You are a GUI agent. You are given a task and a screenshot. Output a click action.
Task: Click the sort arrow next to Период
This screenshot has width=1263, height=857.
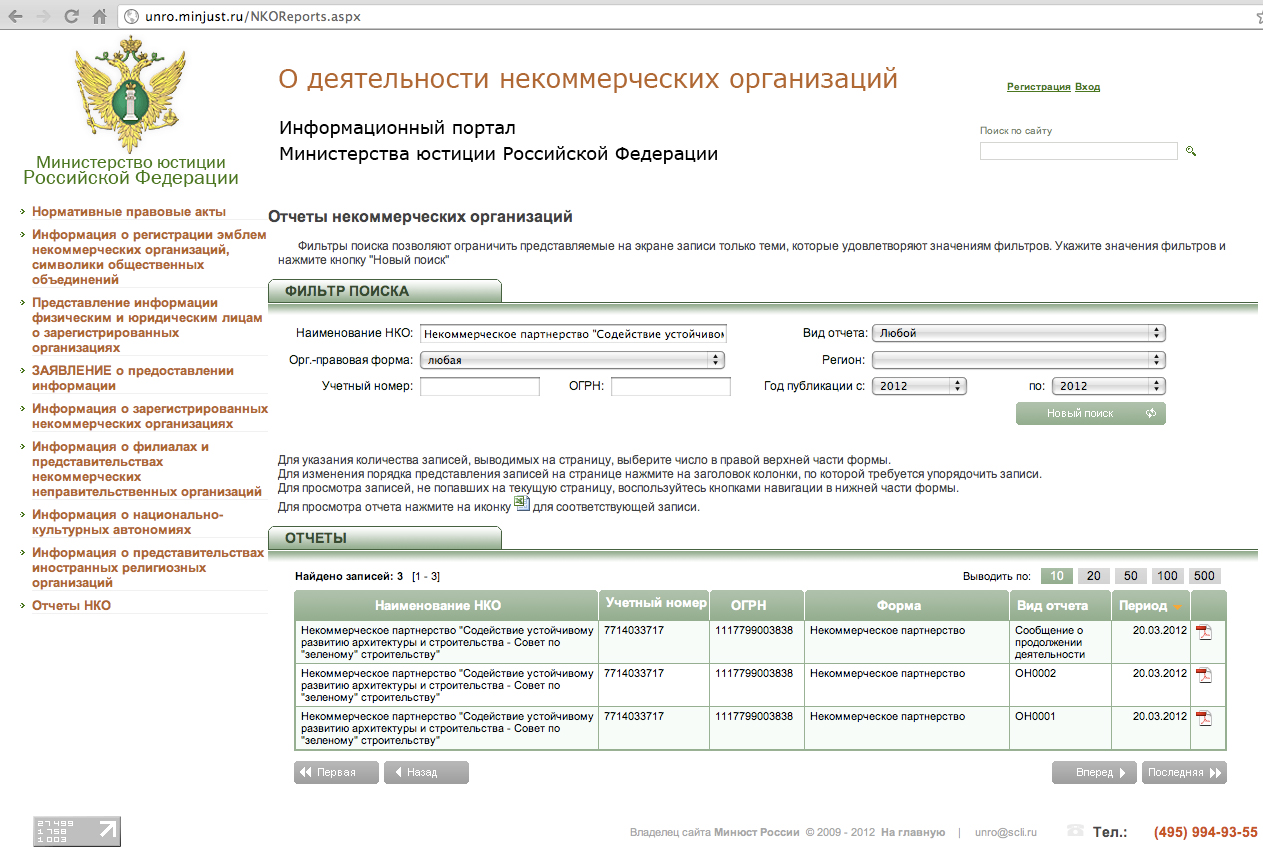(x=1178, y=607)
